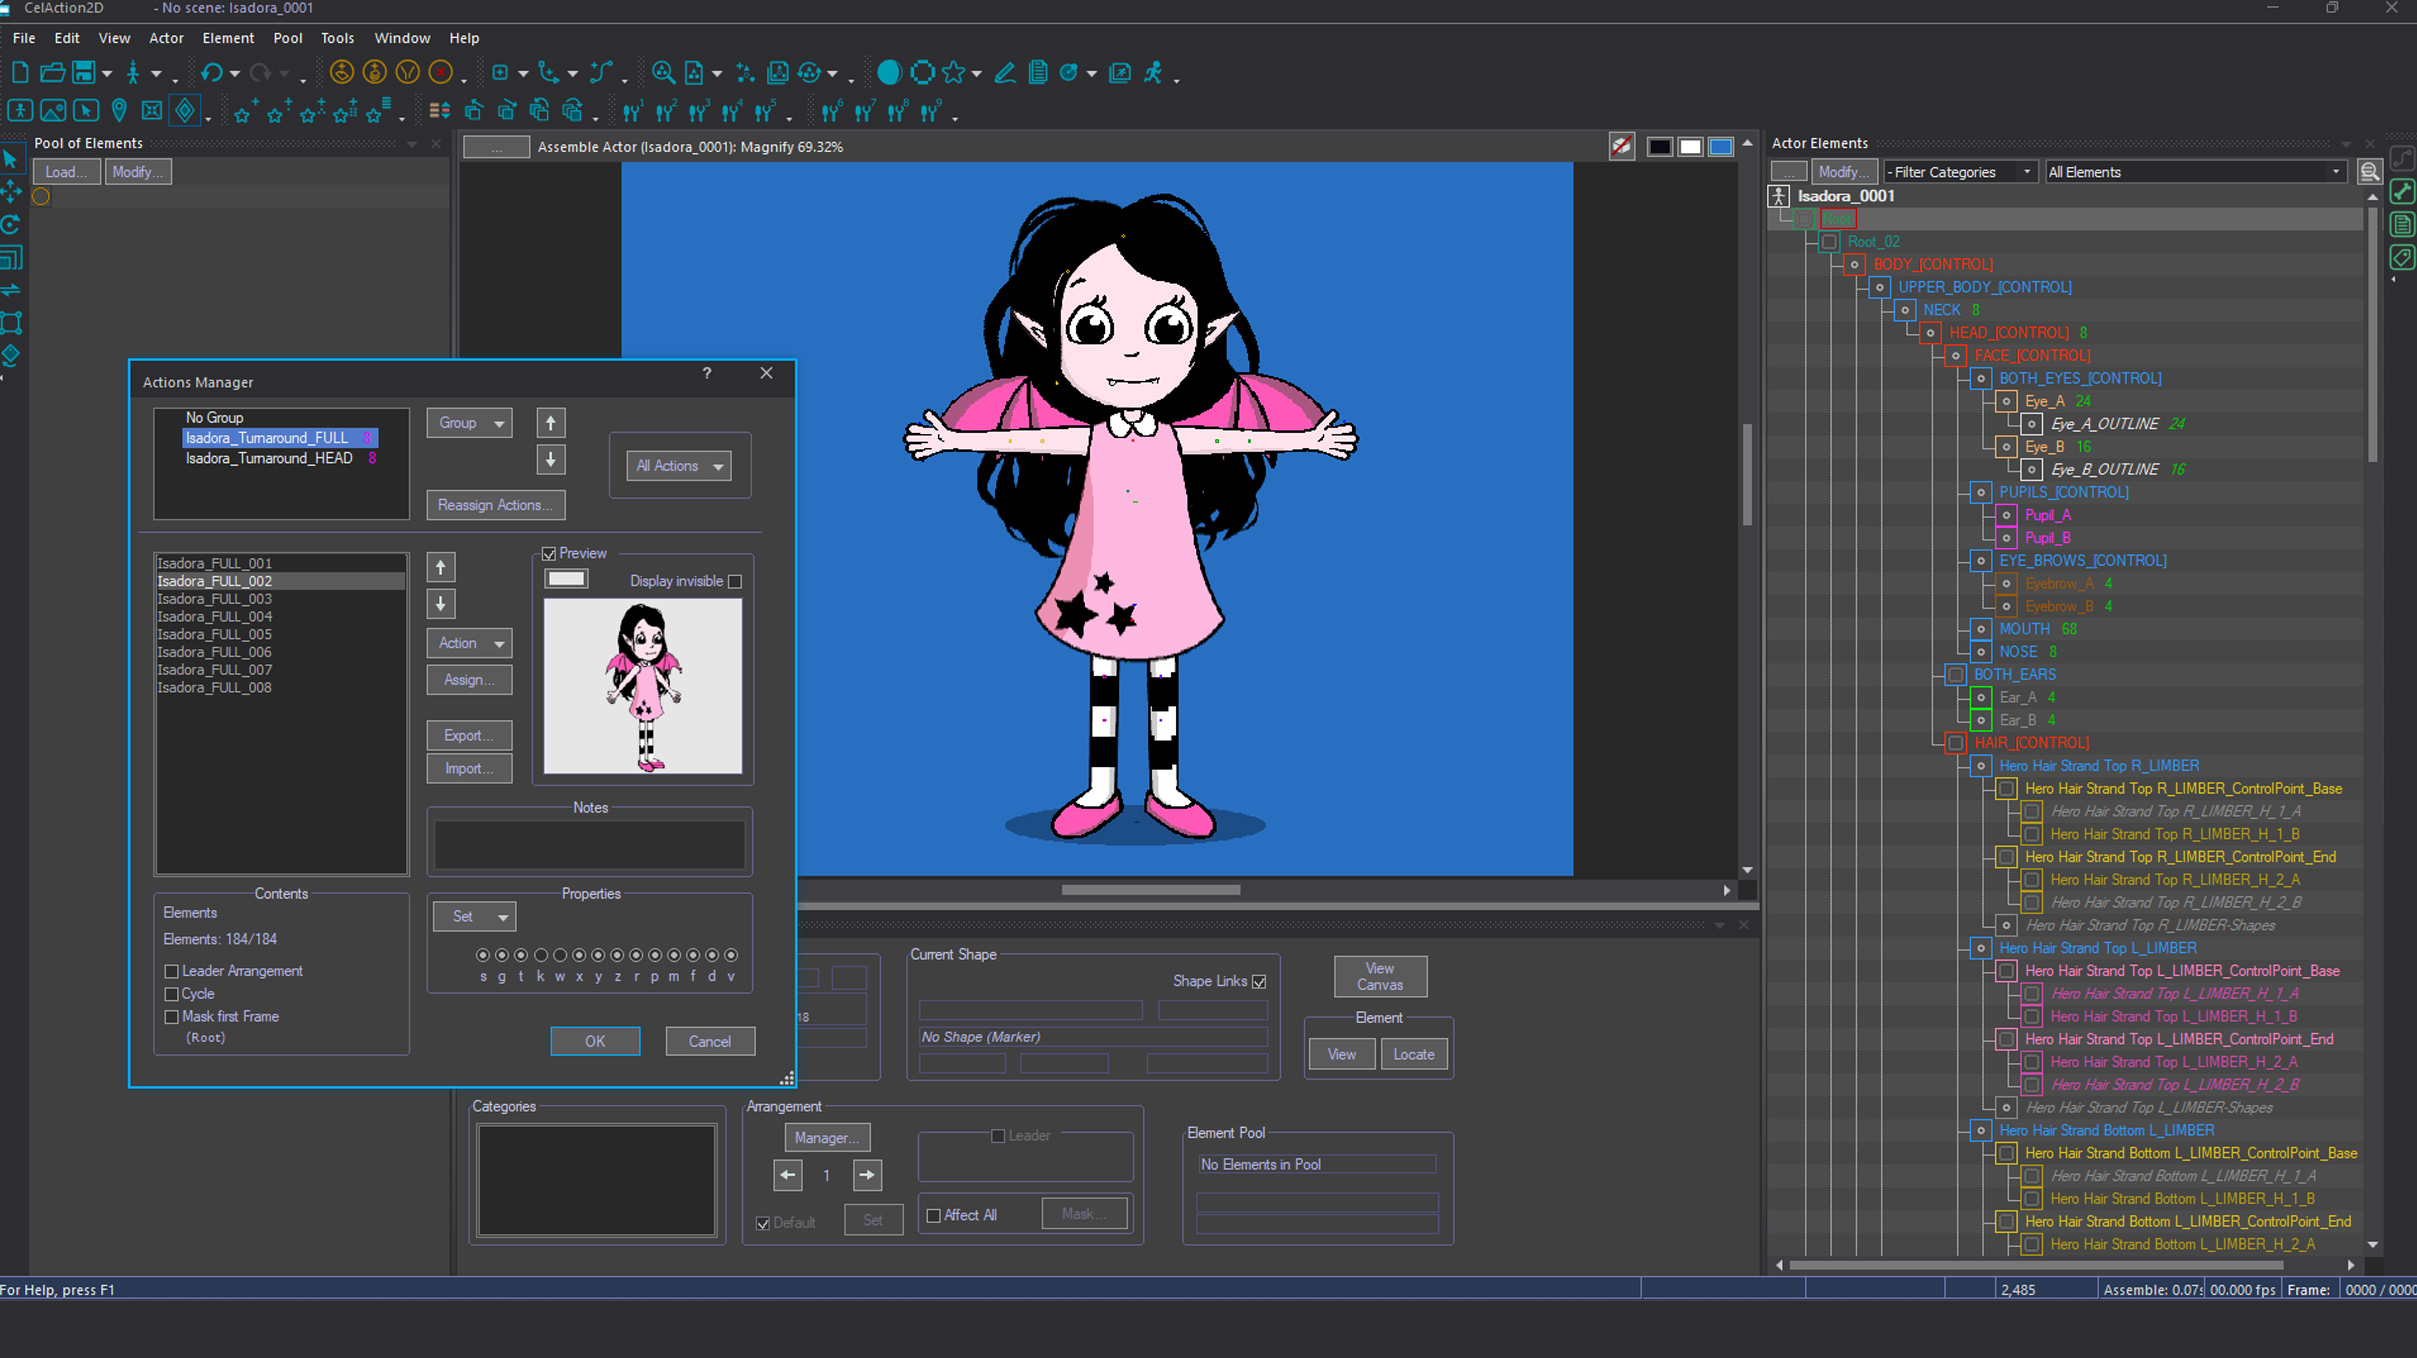Click the running figure icon in toolbar
The image size is (2417, 1358).
pyautogui.click(x=1154, y=72)
